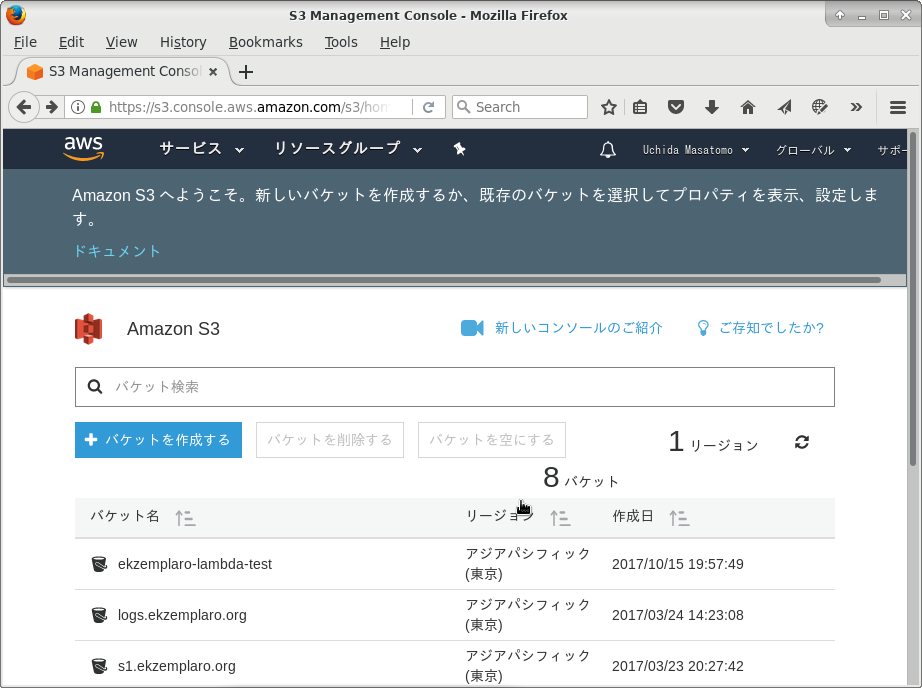Click the Firefox home icon
The height and width of the screenshot is (688, 922).
pyautogui.click(x=747, y=106)
